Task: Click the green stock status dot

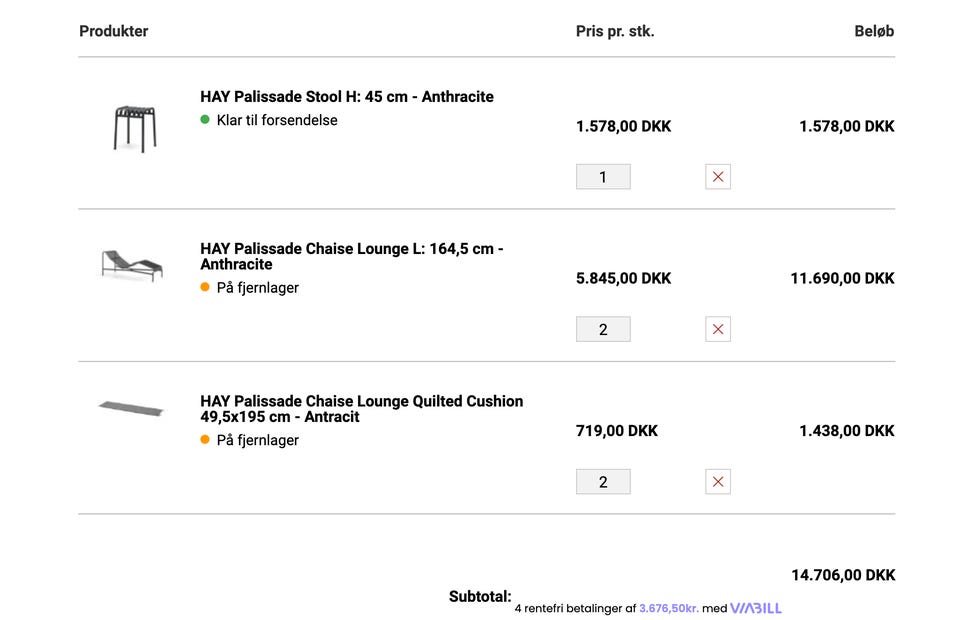Action: click(205, 120)
